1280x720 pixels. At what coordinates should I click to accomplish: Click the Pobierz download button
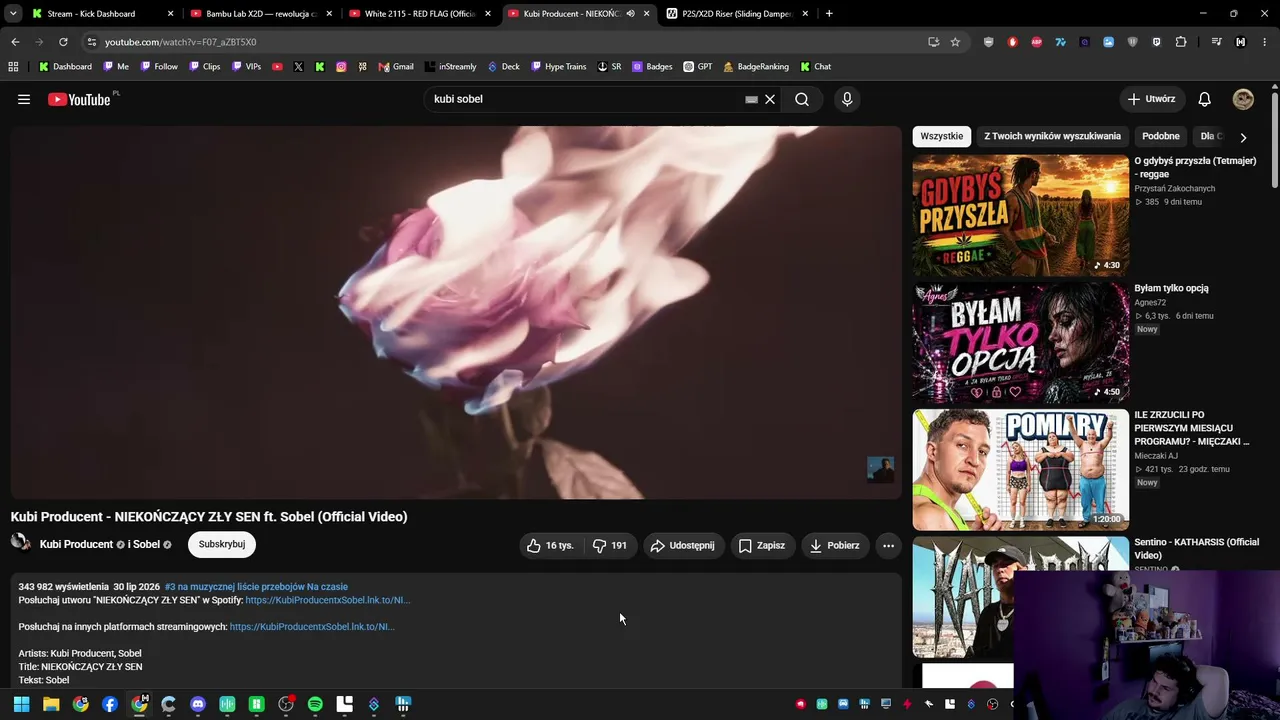pyautogui.click(x=834, y=545)
